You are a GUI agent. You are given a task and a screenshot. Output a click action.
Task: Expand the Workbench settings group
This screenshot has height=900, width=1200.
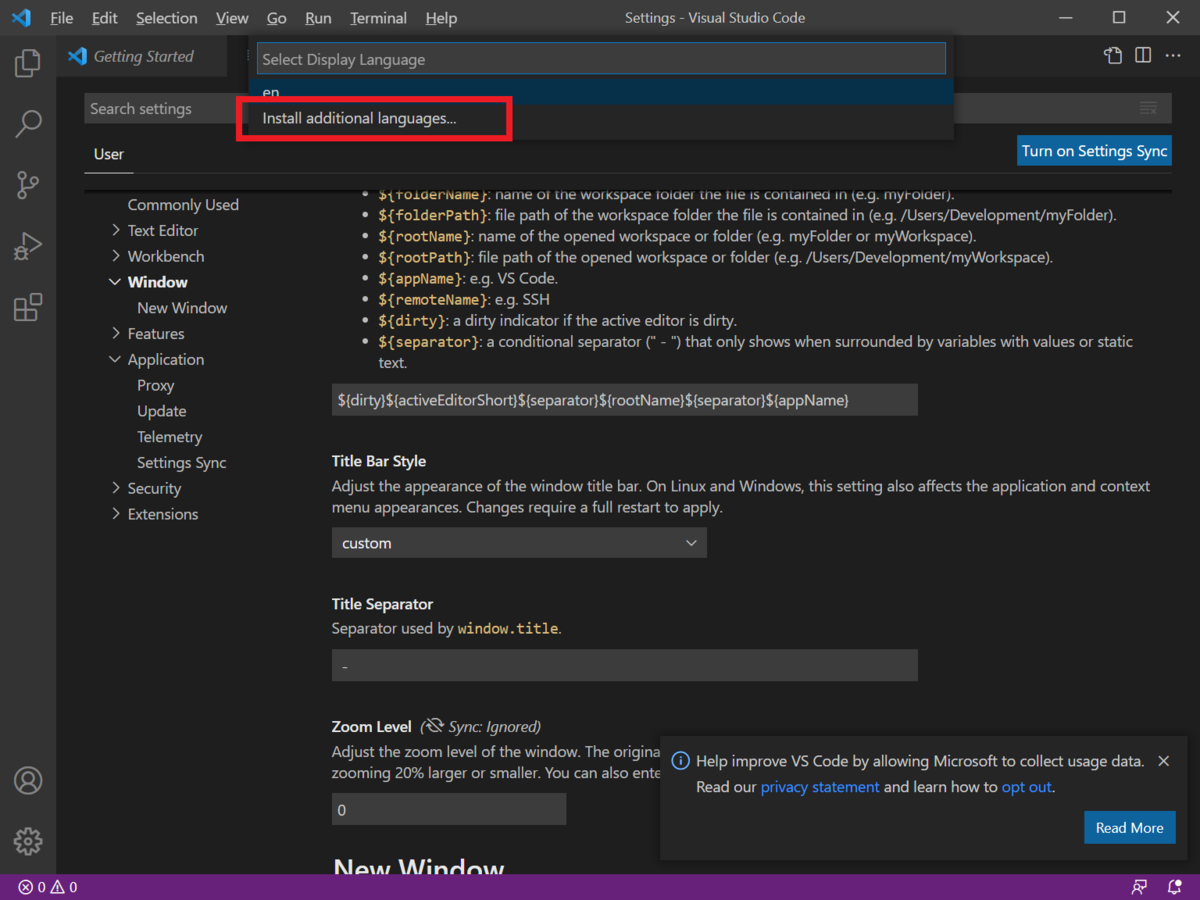(116, 256)
